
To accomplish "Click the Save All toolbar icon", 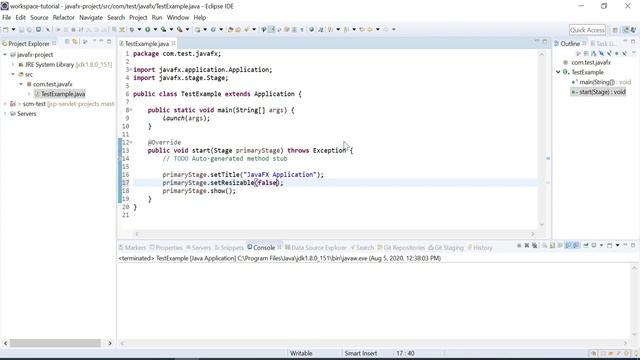I will 29,29.
